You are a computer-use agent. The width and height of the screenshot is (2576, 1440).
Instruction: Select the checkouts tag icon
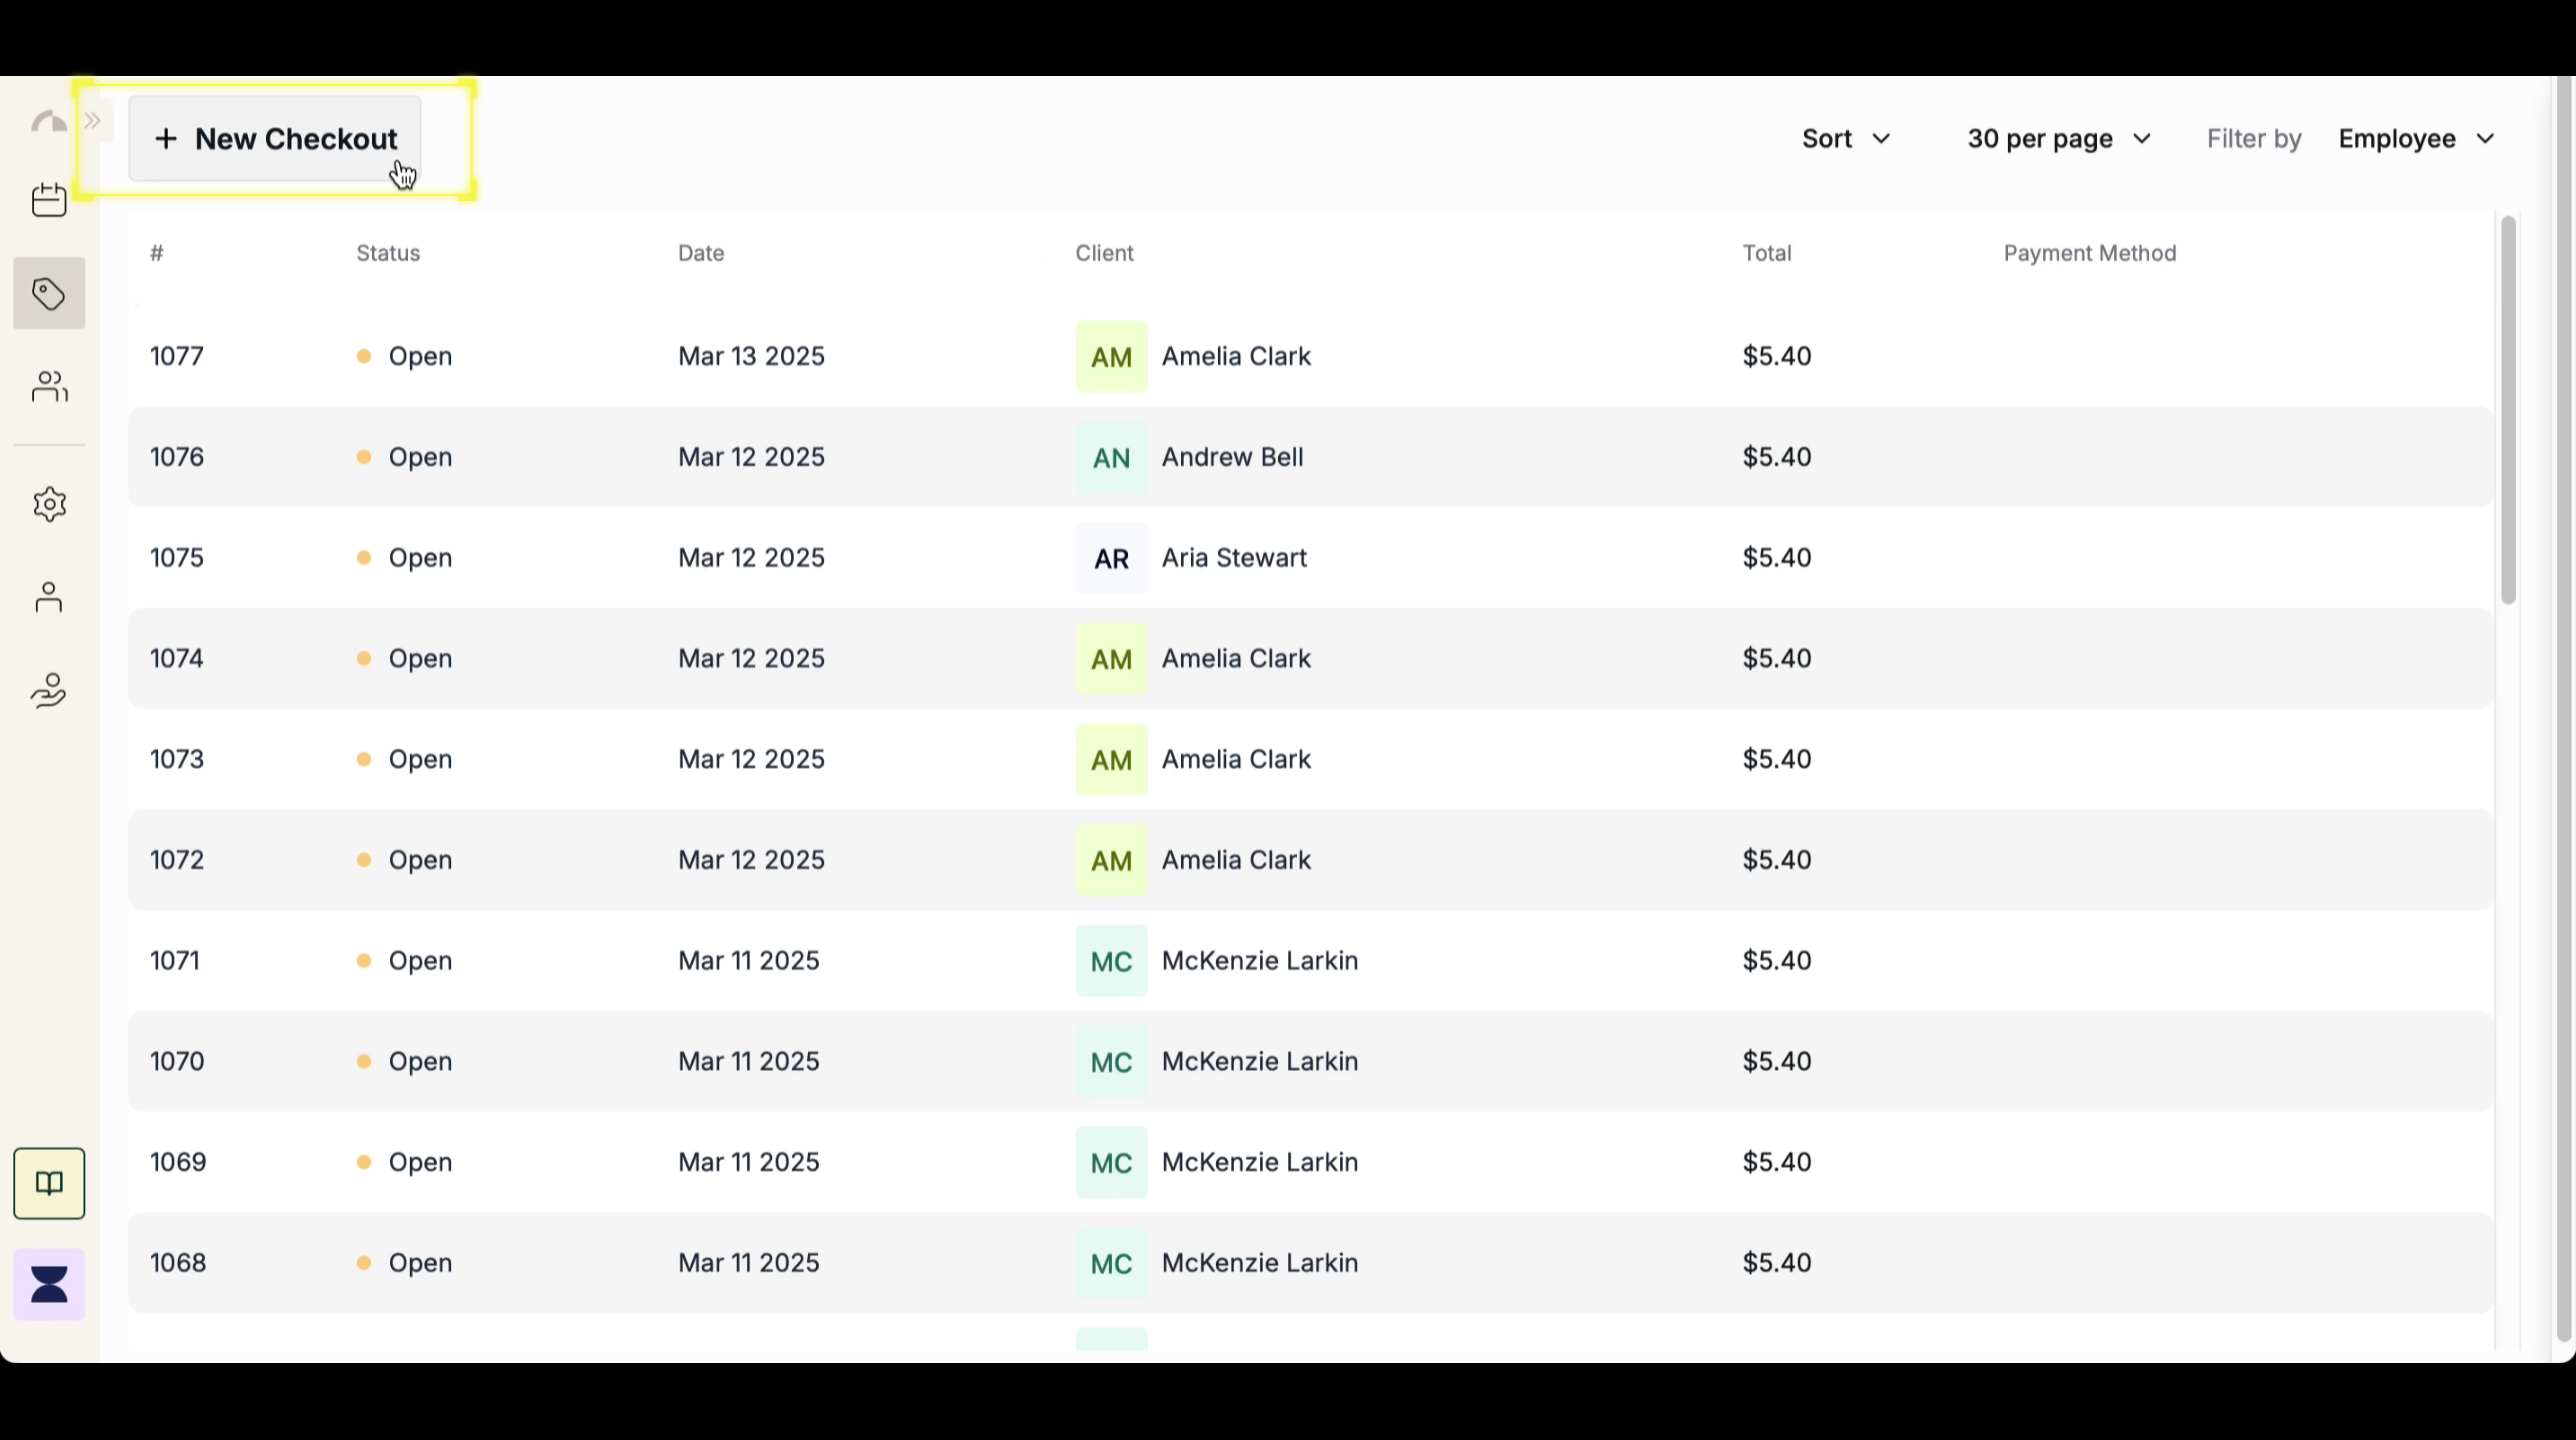48,293
